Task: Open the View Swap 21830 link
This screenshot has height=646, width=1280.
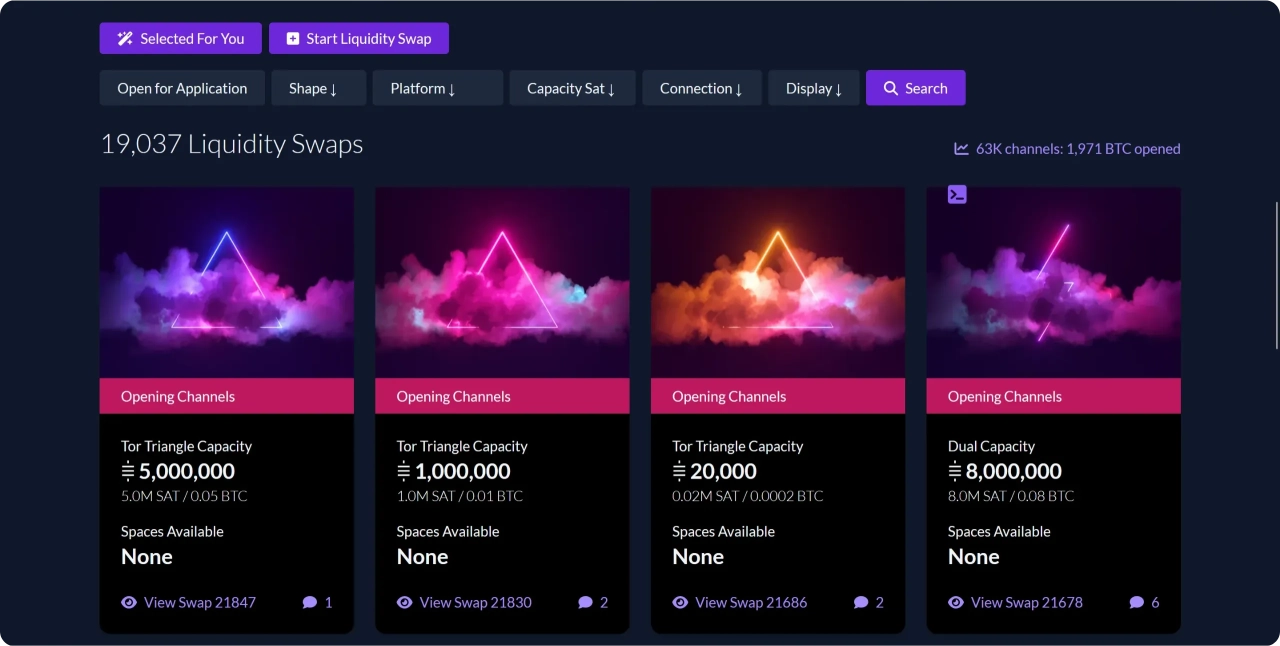Action: [x=475, y=602]
